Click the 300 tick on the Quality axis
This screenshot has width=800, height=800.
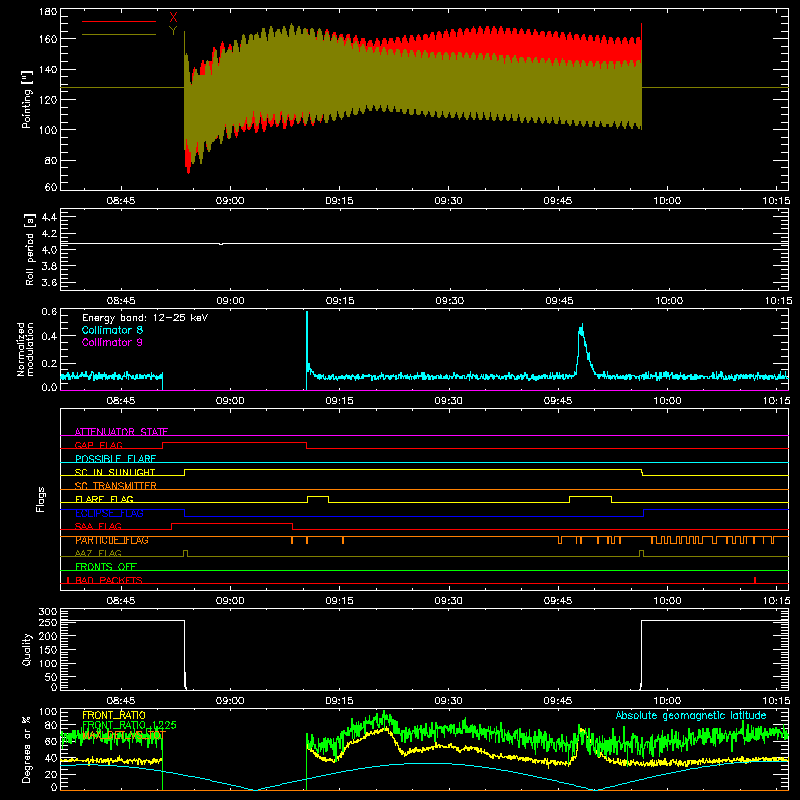48,612
